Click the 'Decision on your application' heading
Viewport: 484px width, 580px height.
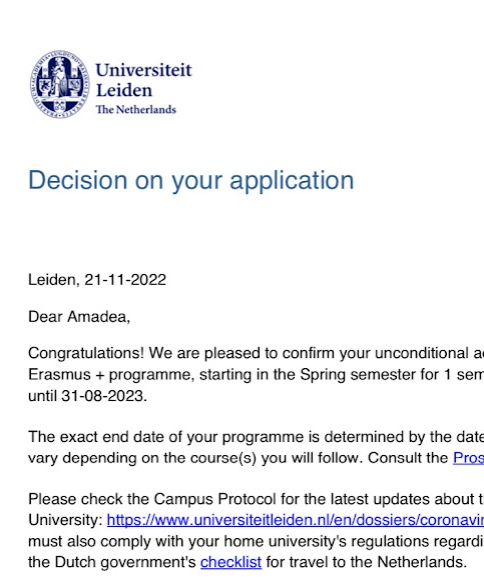coord(191,181)
